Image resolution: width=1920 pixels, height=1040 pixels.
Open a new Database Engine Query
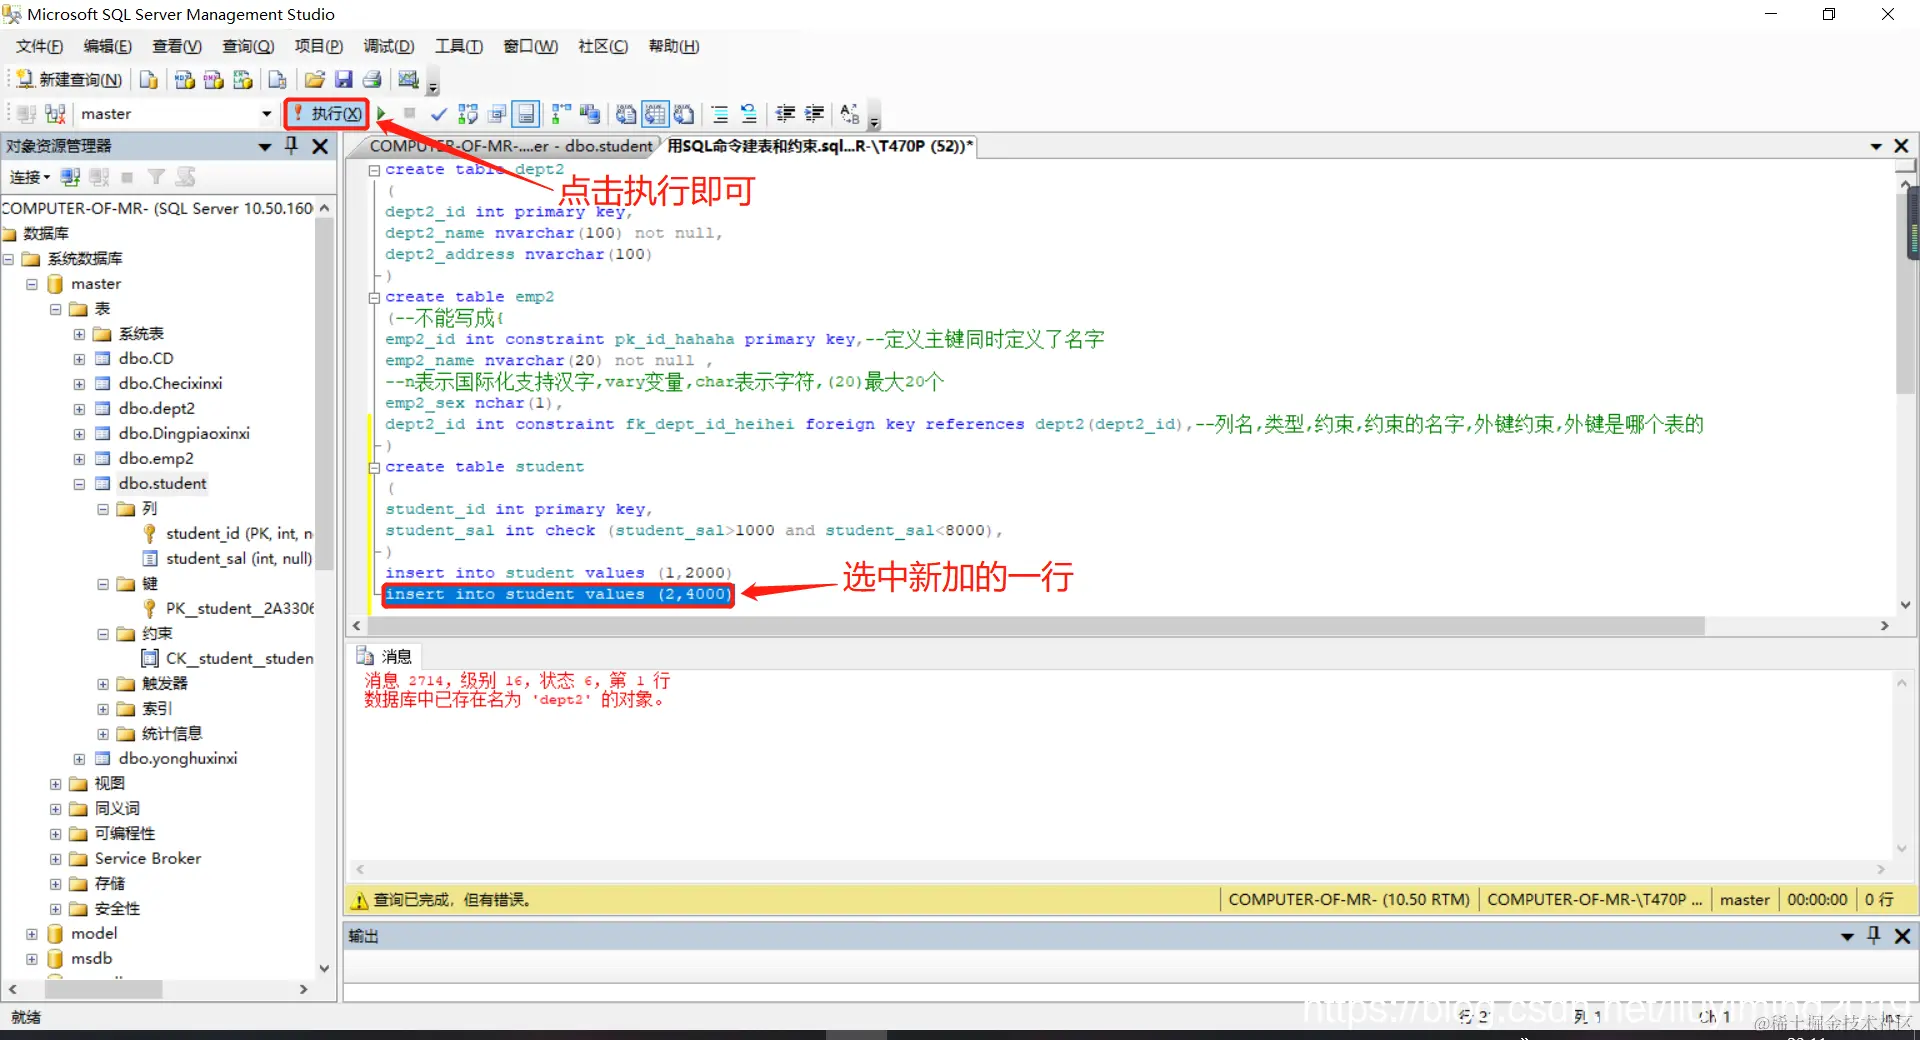click(149, 80)
